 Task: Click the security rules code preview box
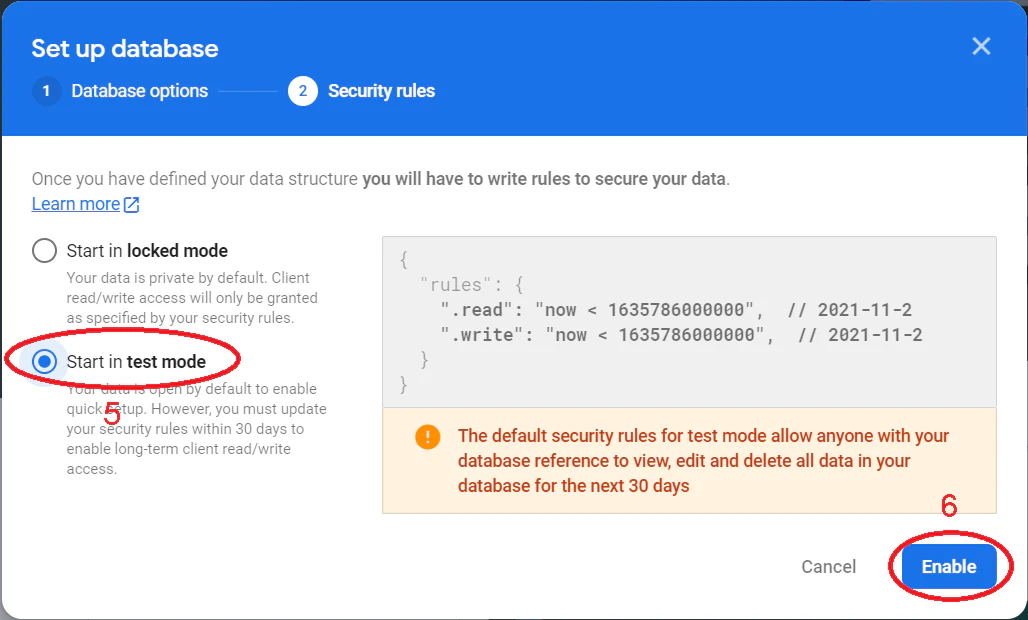[x=689, y=322]
